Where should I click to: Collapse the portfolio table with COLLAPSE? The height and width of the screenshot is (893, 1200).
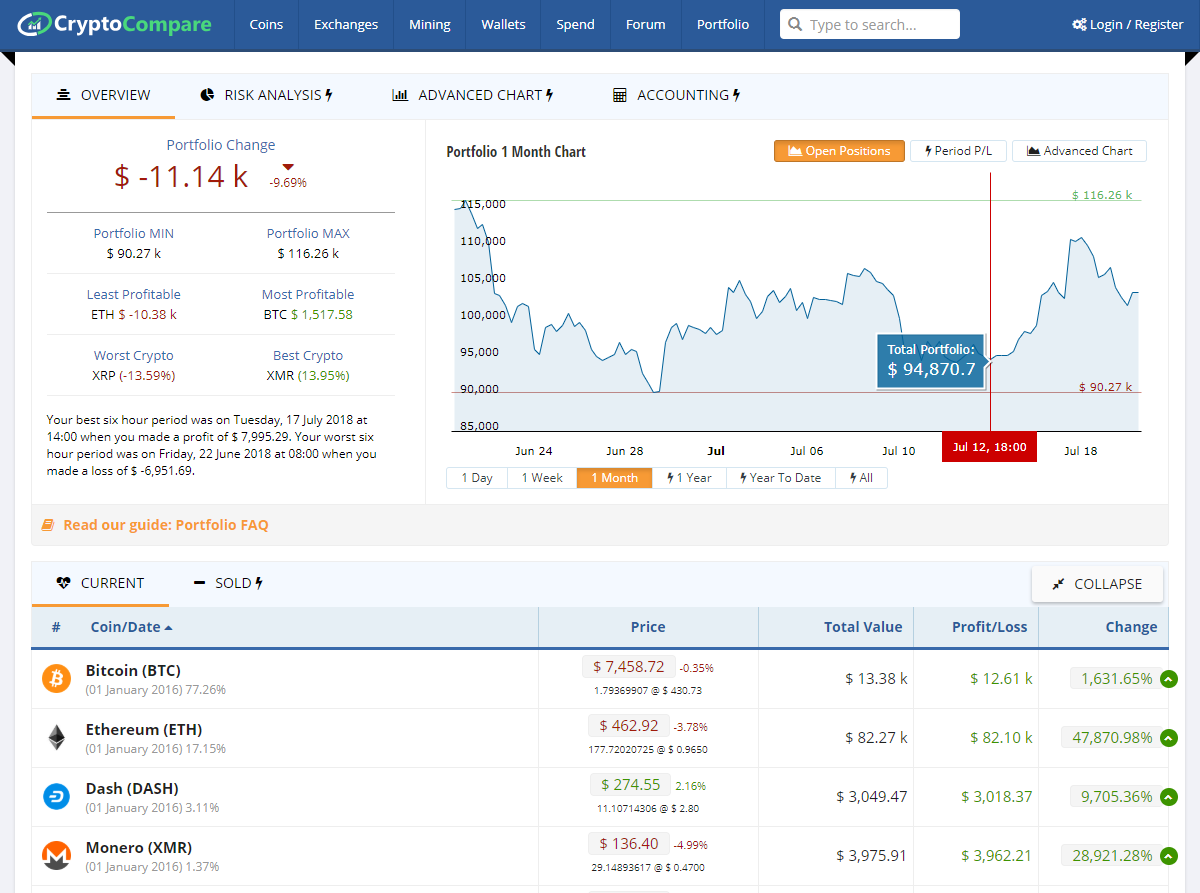(x=1097, y=582)
